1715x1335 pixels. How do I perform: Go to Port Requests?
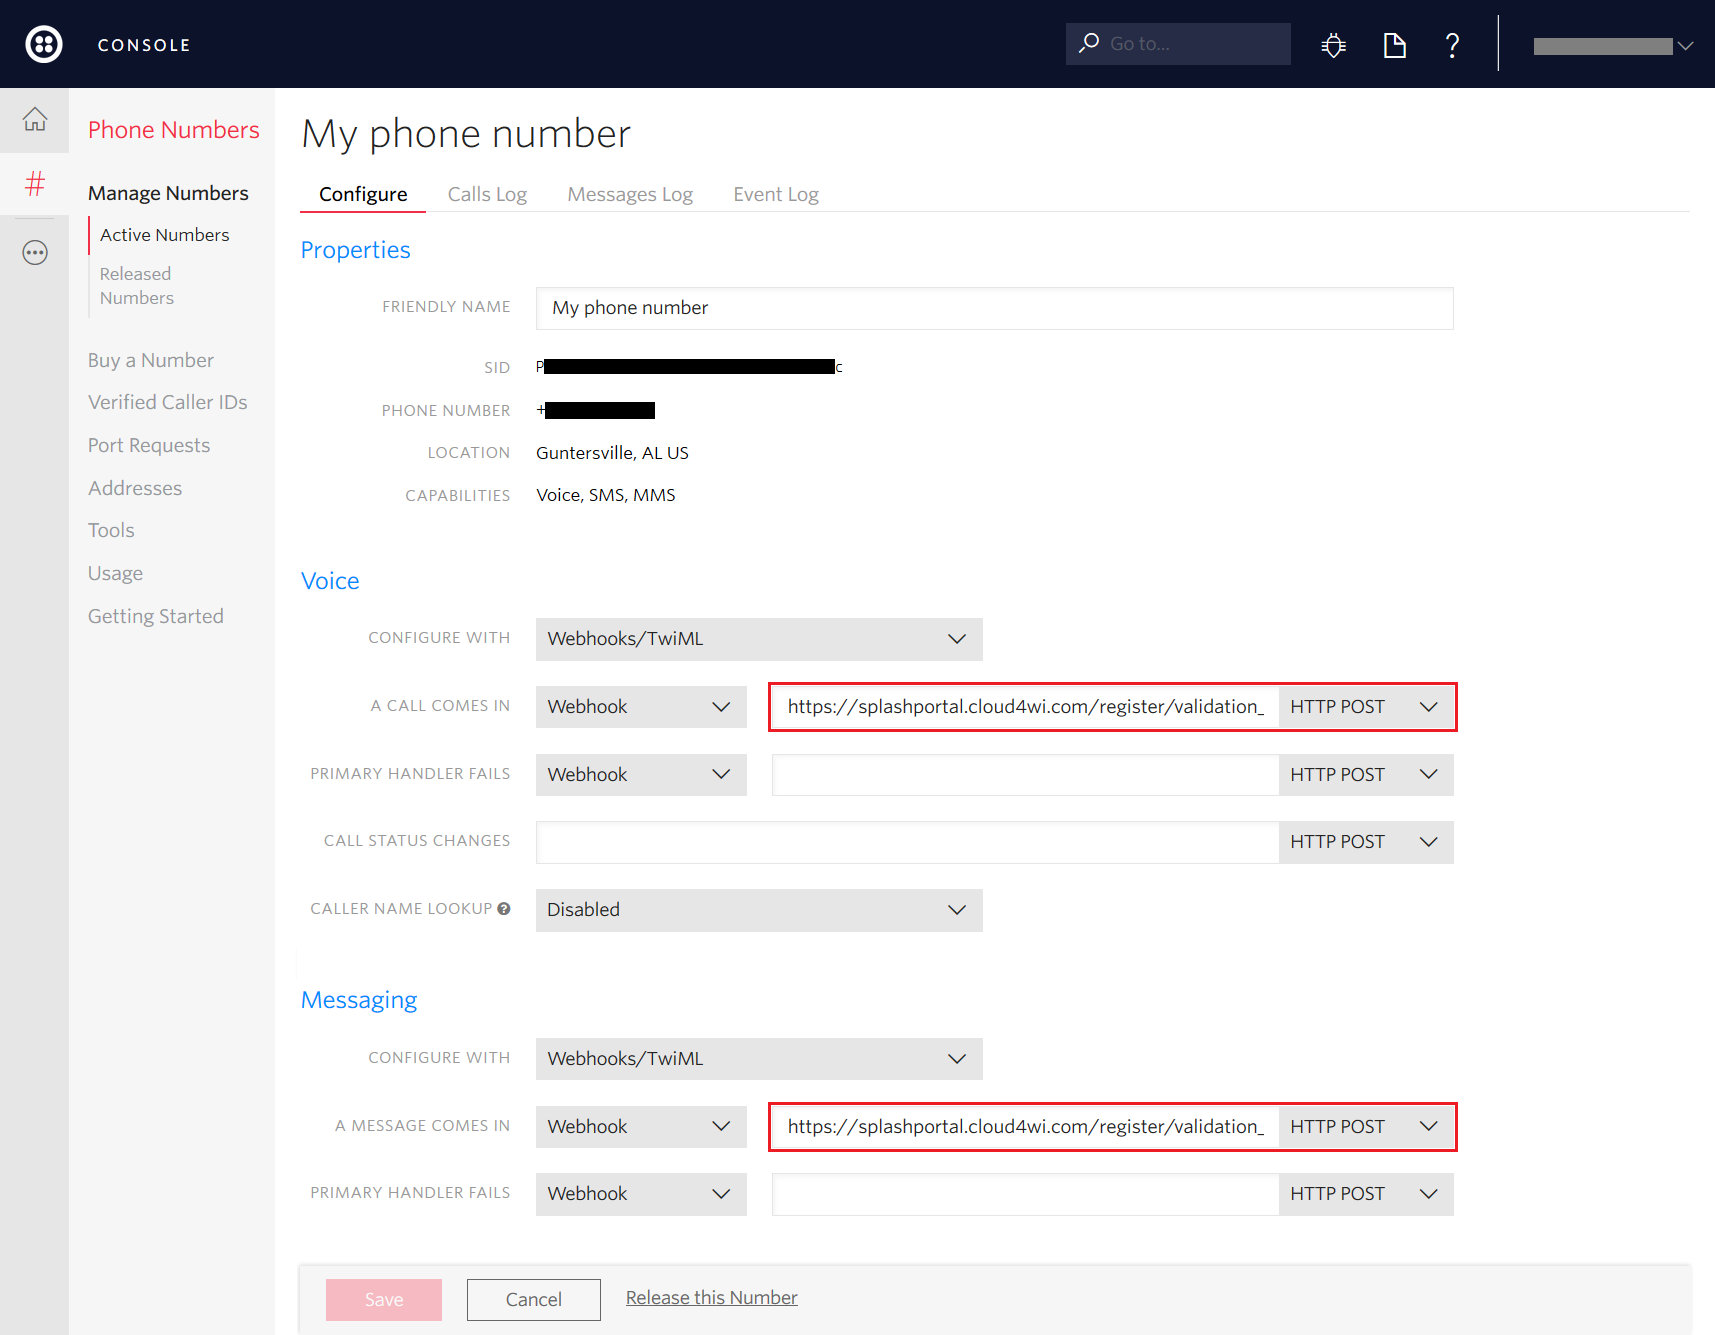149,445
